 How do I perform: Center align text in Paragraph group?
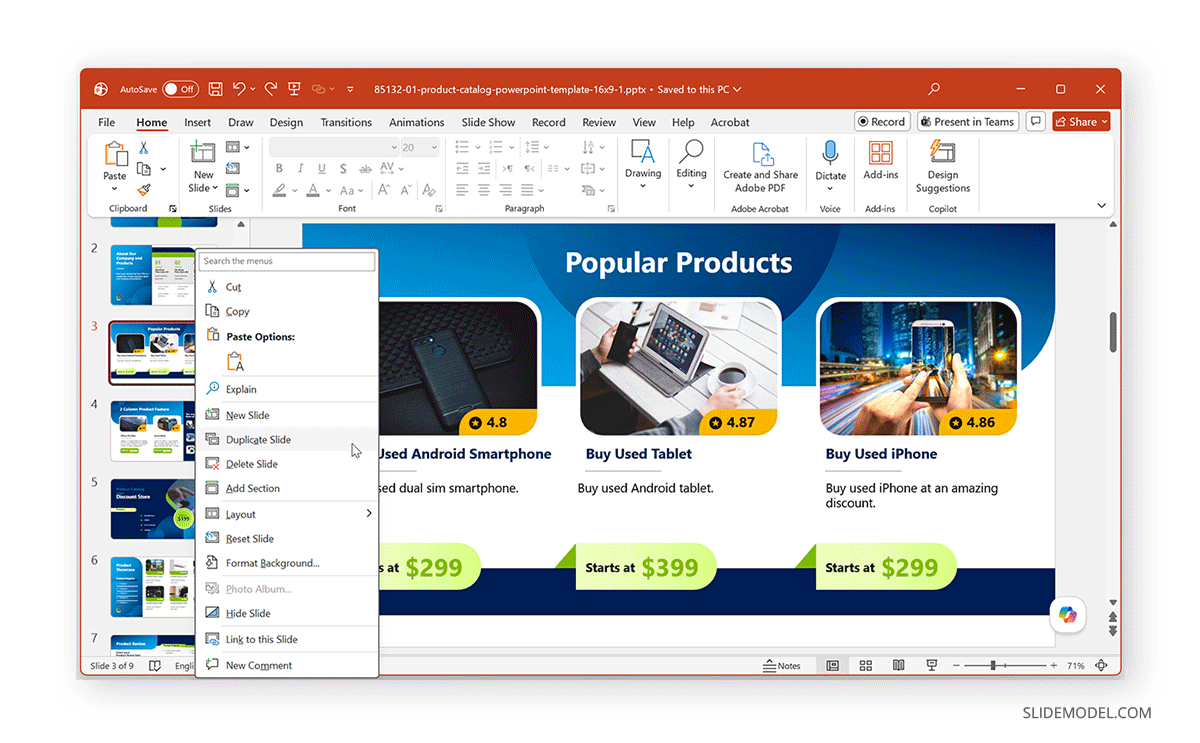click(484, 190)
